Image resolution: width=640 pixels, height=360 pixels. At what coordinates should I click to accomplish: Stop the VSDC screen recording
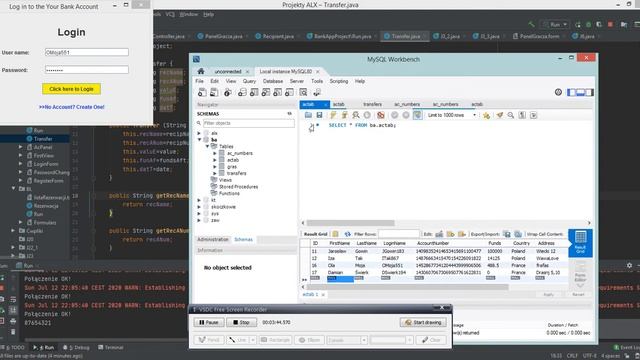241,322
